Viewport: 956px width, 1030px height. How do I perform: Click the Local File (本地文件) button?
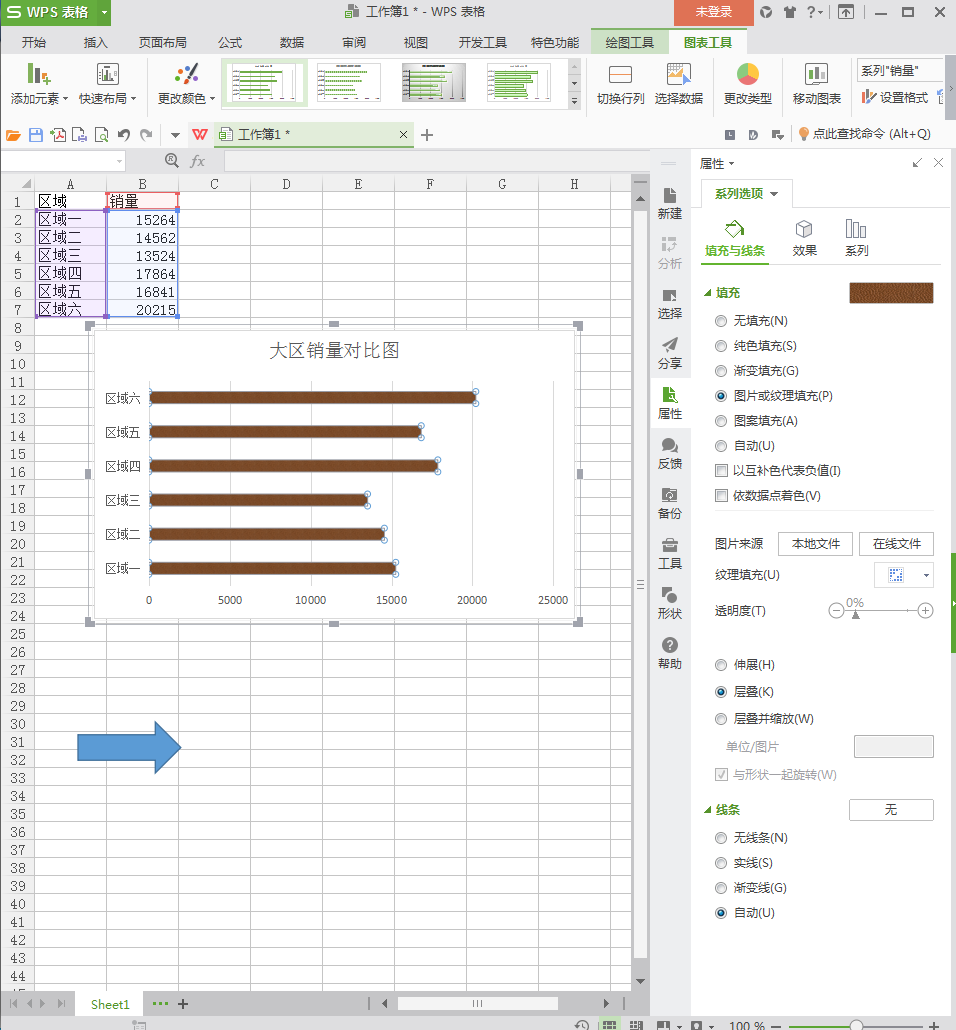[x=815, y=544]
